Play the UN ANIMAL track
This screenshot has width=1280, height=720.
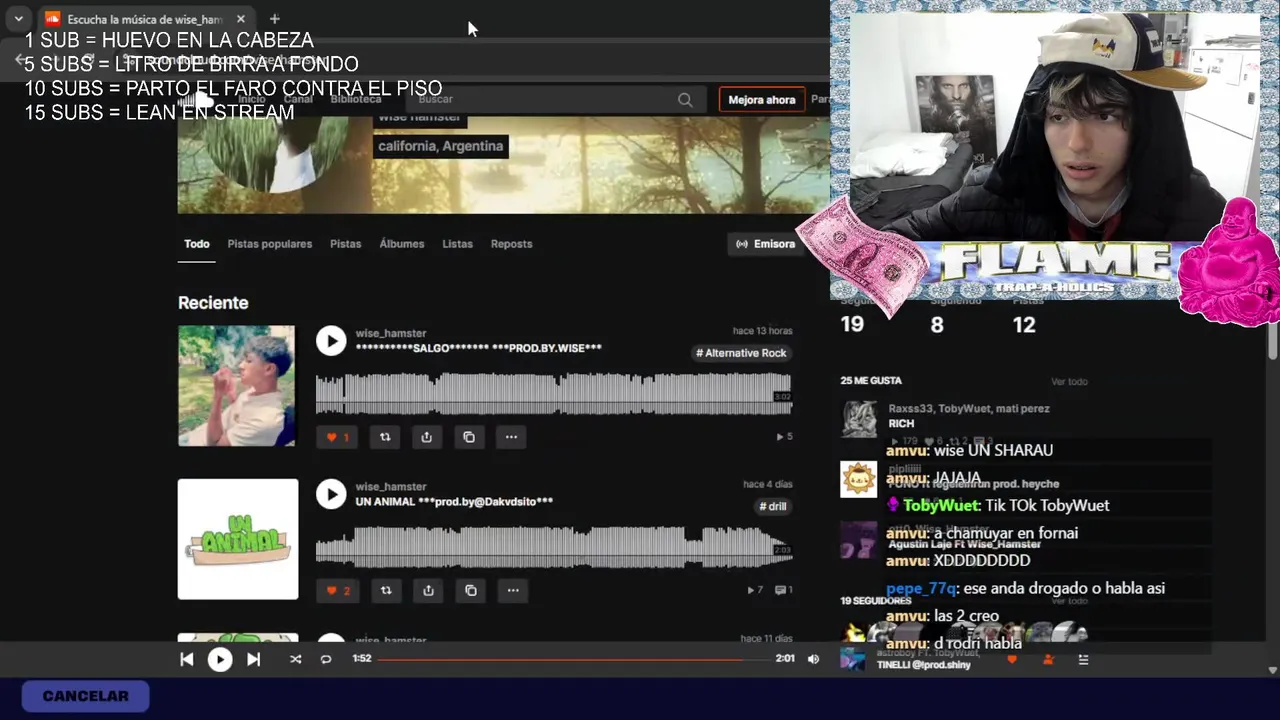coord(331,494)
